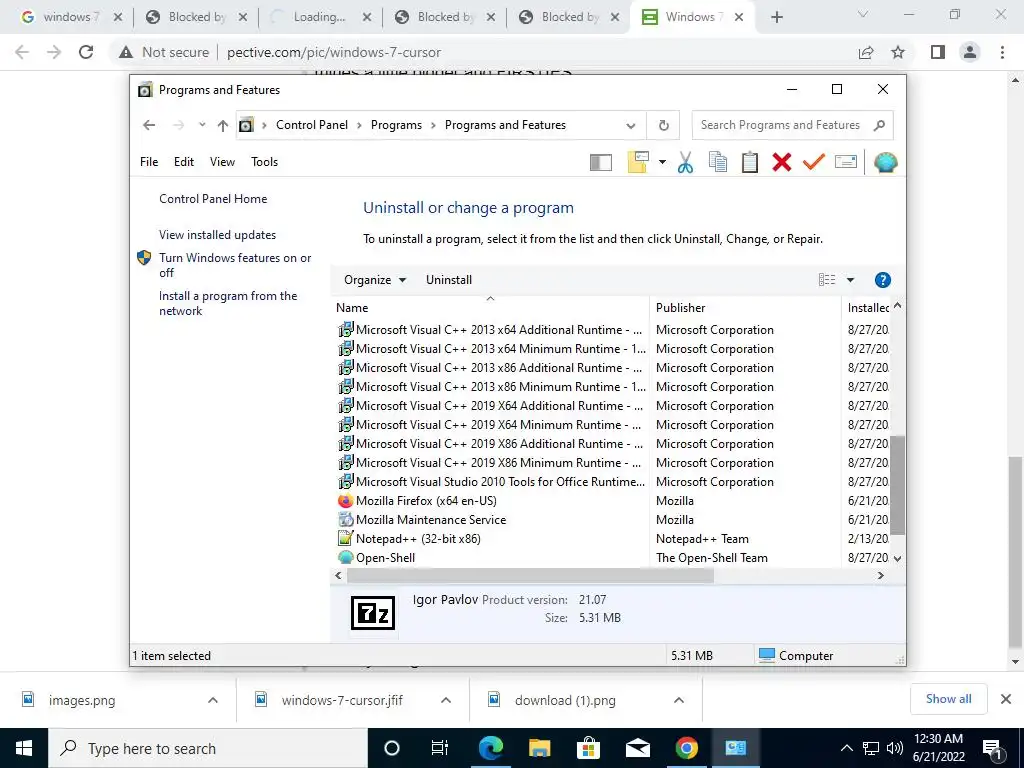Expand the Move to dropdown arrow in toolbar

click(662, 162)
